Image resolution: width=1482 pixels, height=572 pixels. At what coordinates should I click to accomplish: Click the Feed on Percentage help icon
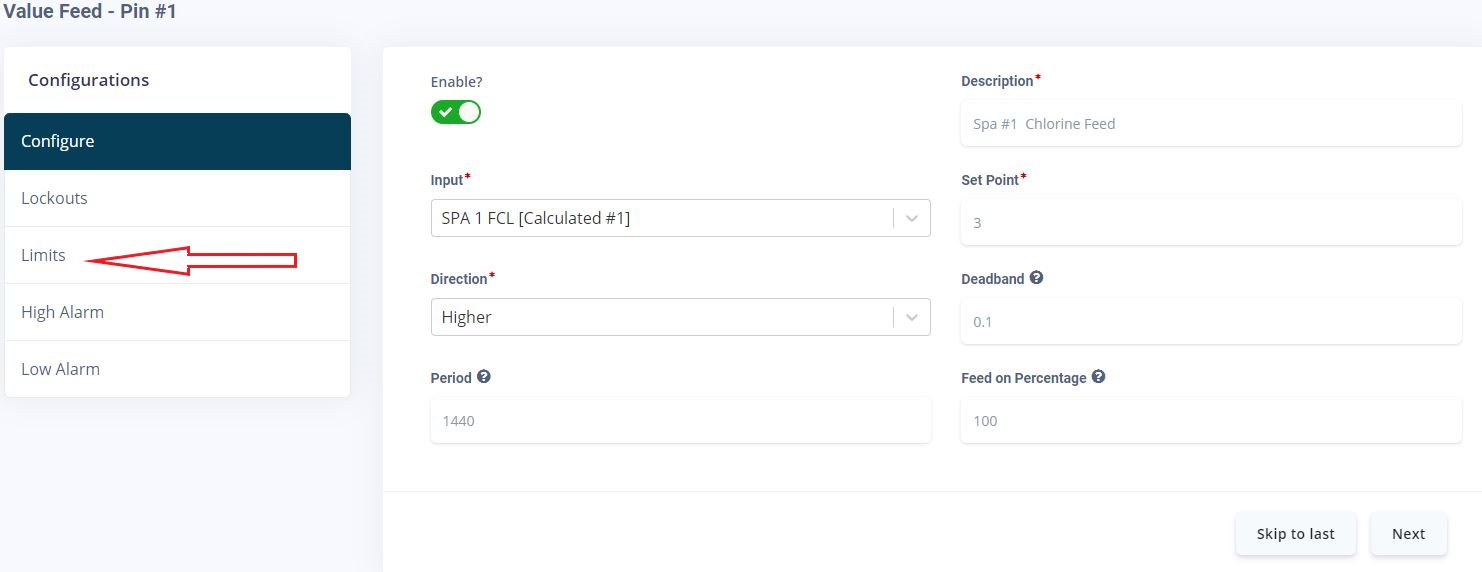point(1098,377)
